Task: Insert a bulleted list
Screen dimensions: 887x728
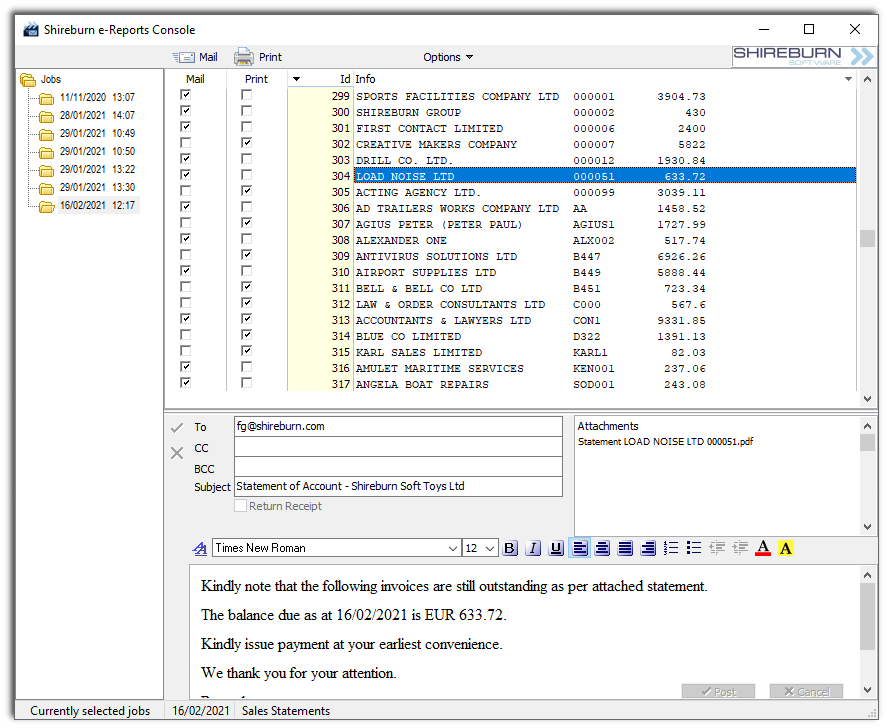Action: point(694,548)
